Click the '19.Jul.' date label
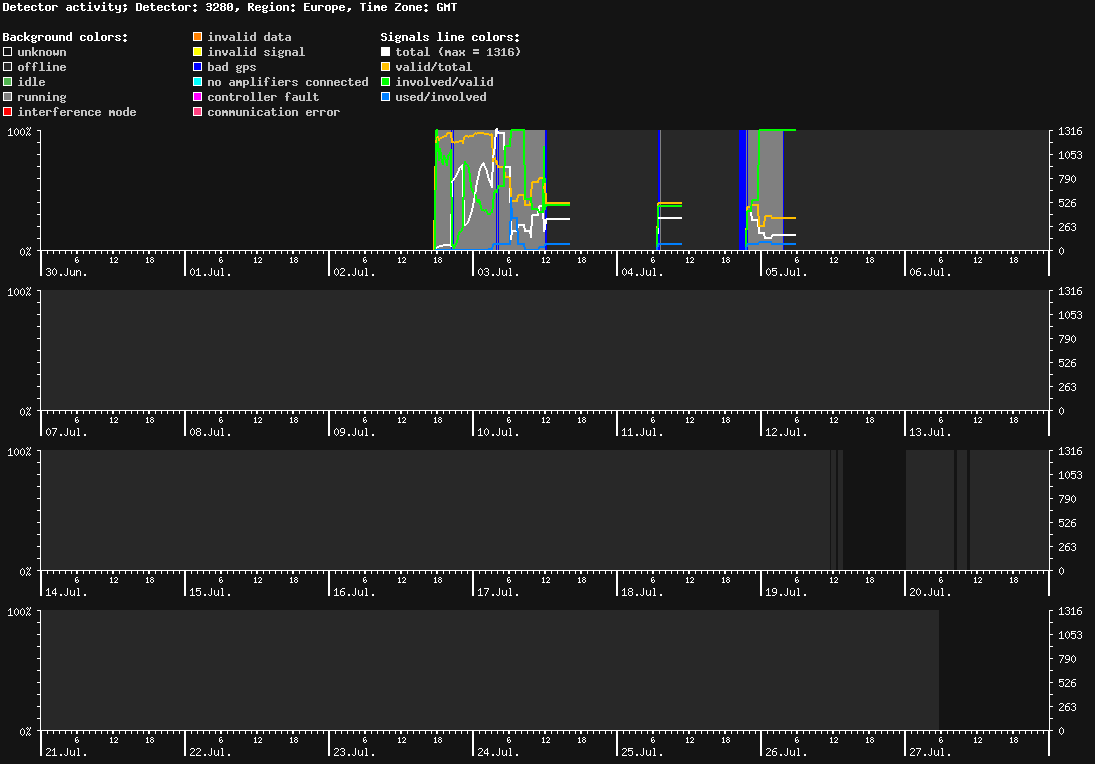Image resolution: width=1095 pixels, height=764 pixels. (786, 592)
